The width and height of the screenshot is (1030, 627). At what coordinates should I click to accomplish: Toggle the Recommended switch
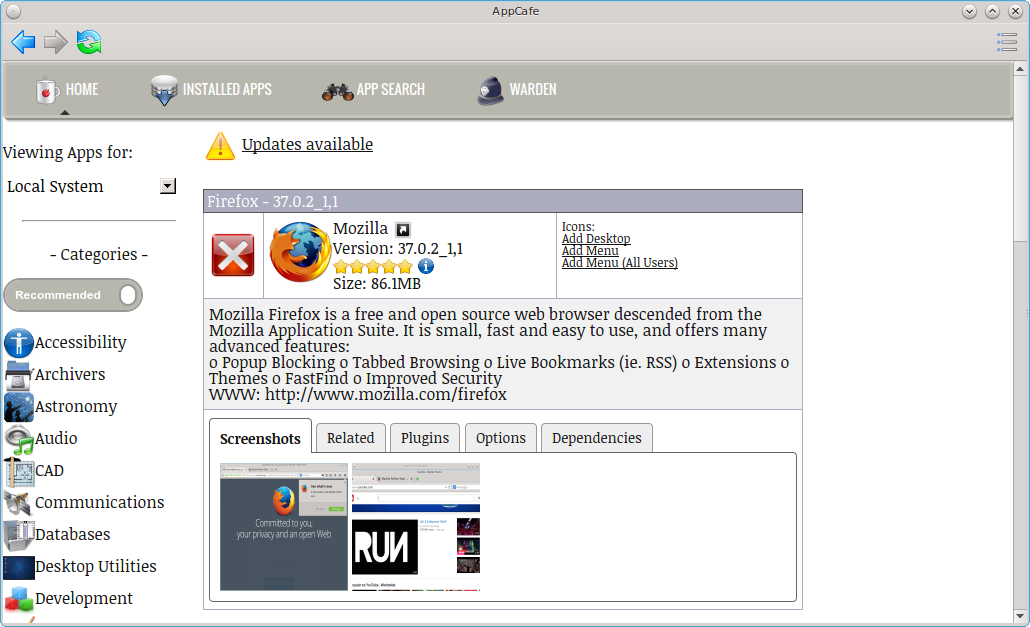[73, 295]
